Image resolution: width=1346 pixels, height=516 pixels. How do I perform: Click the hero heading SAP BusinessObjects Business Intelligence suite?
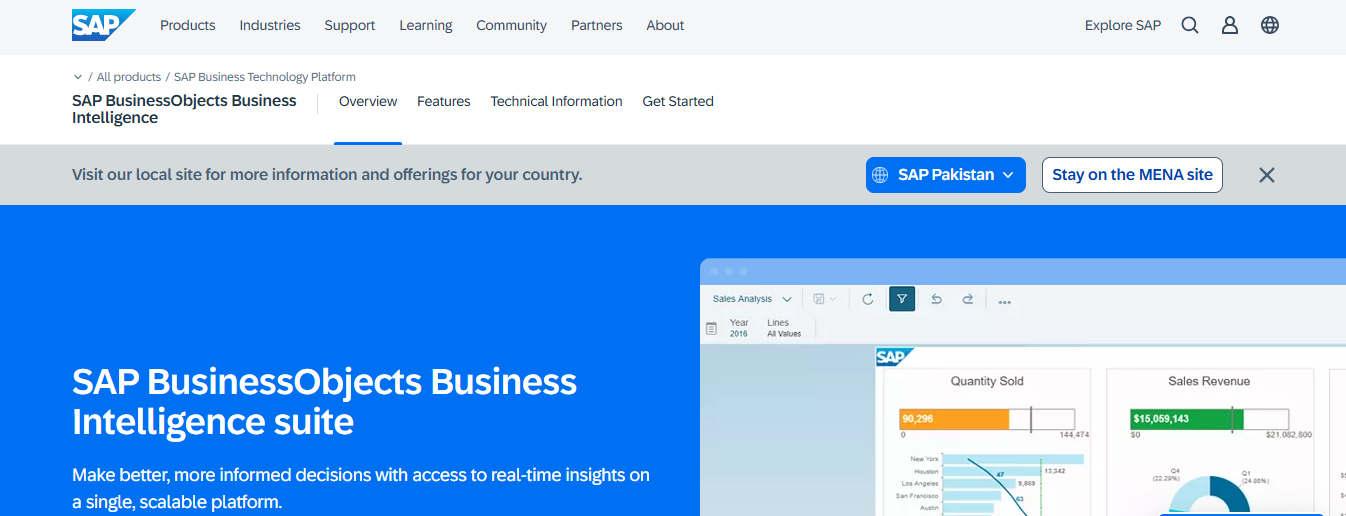tap(325, 401)
